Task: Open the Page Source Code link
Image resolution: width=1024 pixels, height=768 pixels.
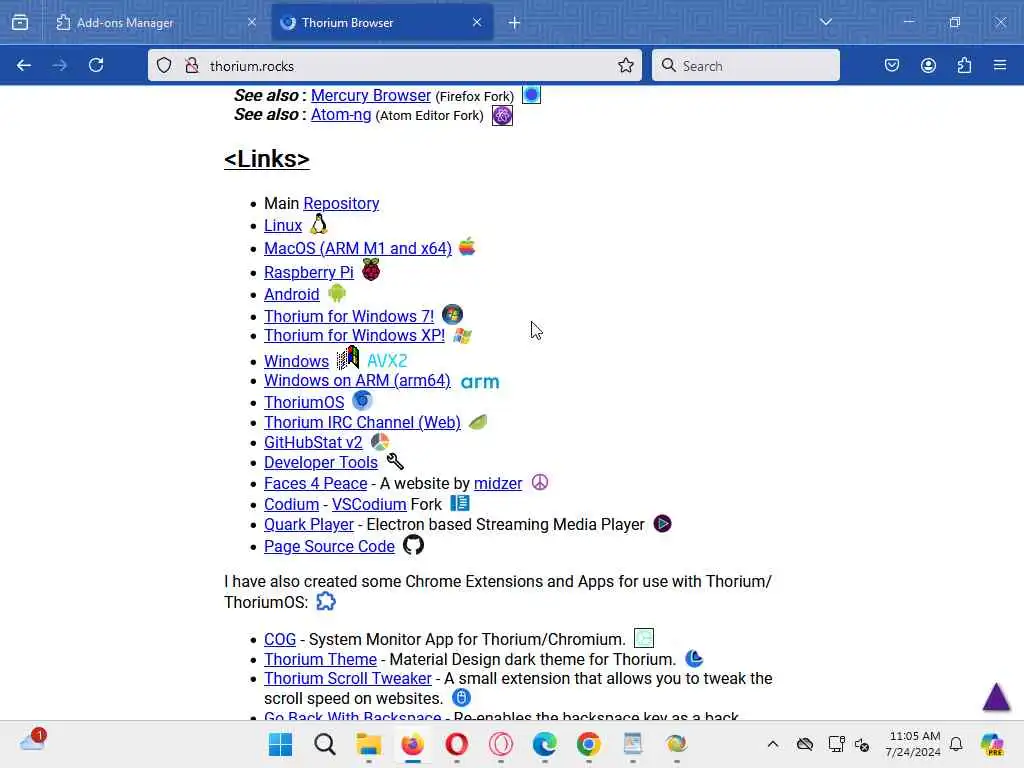Action: point(329,547)
